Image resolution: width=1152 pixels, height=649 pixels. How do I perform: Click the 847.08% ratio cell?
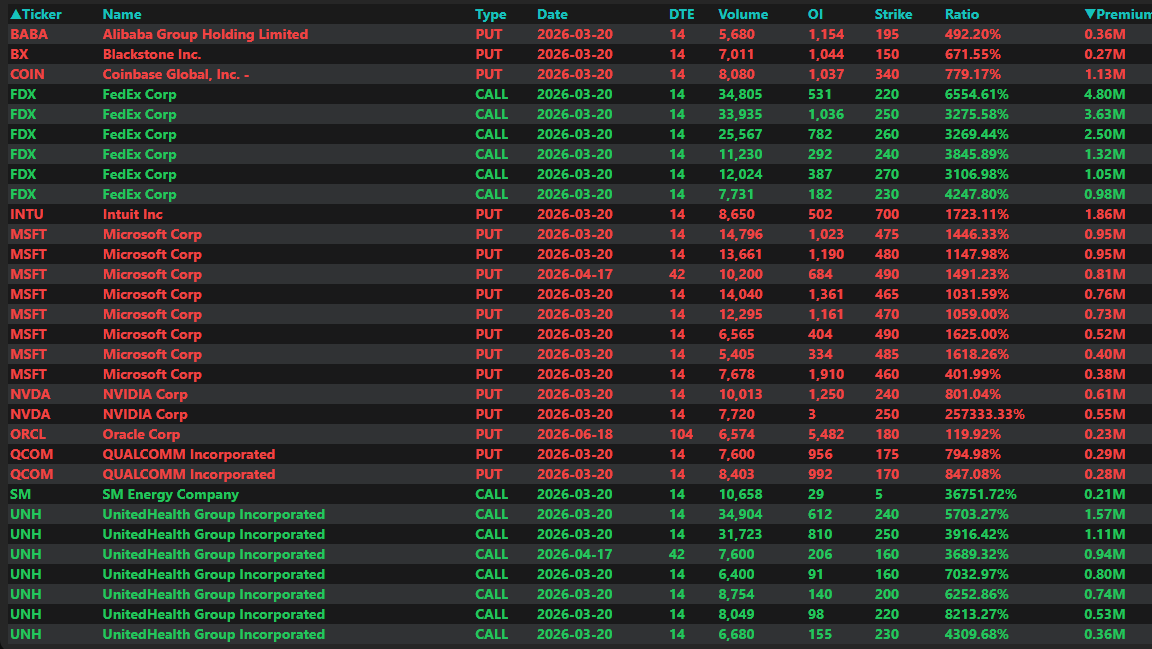tap(973, 473)
